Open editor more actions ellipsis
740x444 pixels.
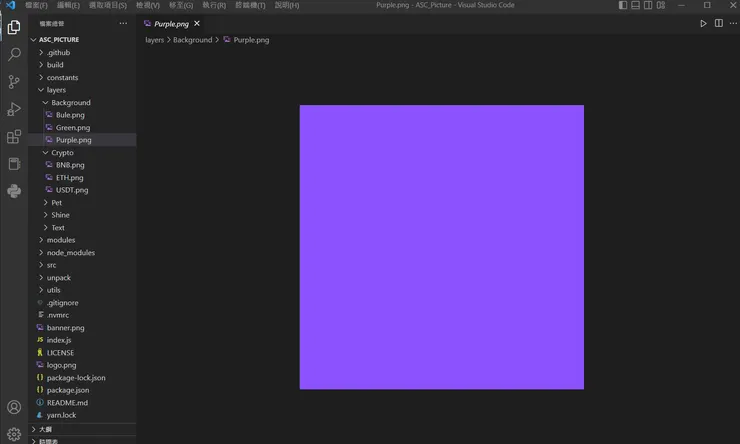tap(733, 23)
